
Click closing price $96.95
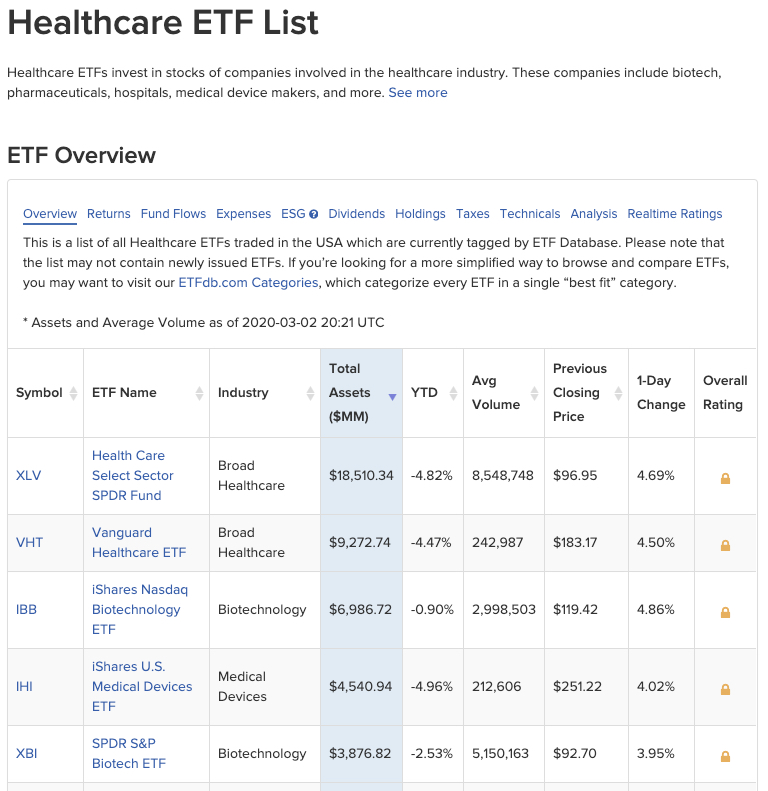575,475
